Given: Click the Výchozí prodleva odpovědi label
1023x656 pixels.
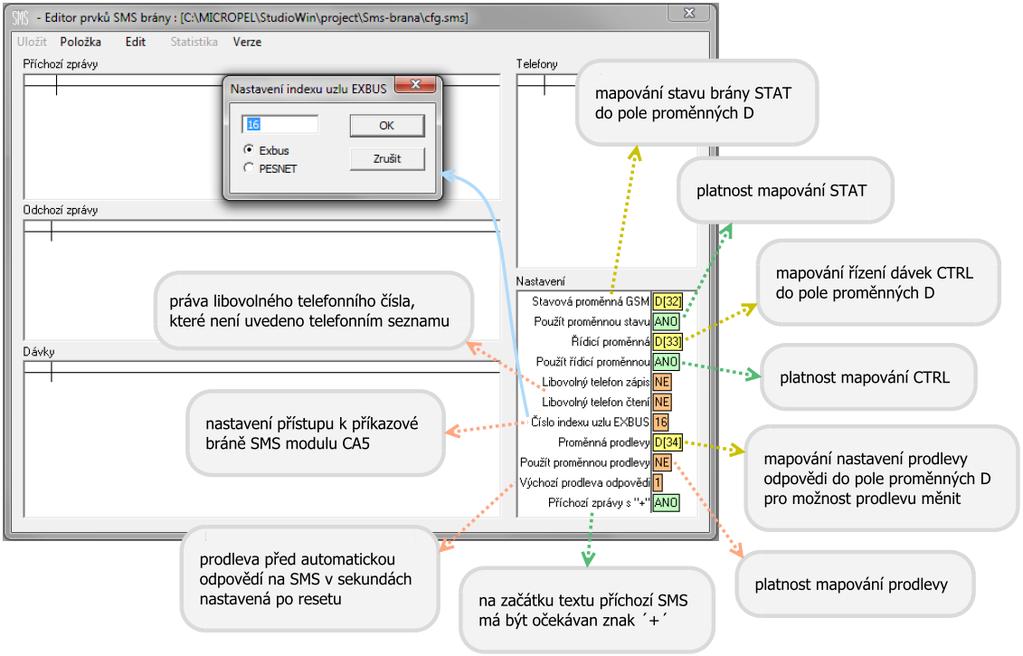Looking at the screenshot, I should 585,482.
